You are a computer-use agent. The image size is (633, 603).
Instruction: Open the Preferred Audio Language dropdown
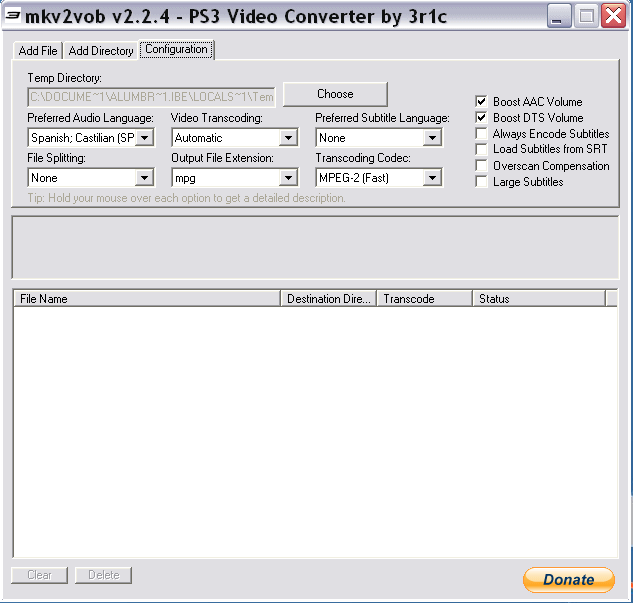pyautogui.click(x=91, y=138)
